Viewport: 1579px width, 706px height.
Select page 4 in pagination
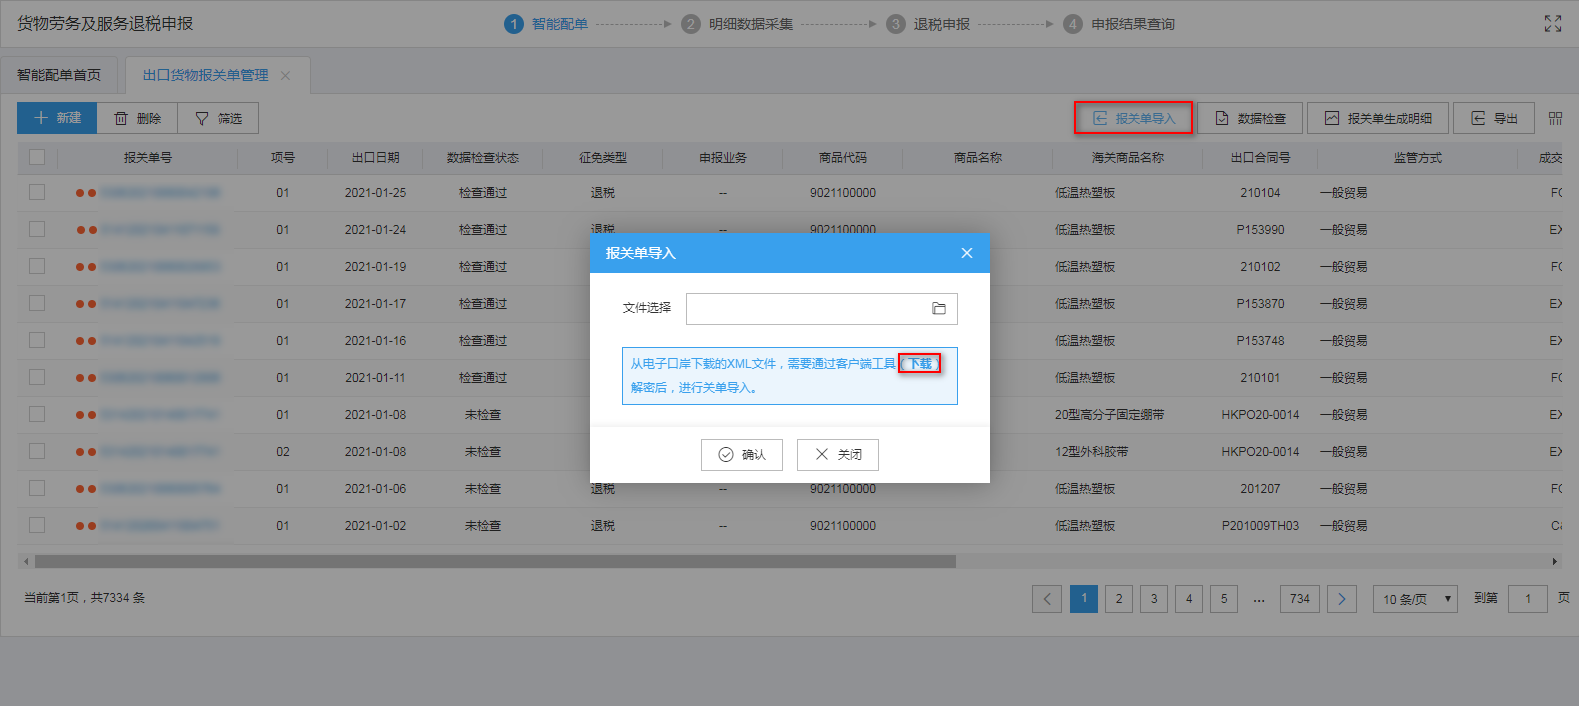click(x=1189, y=599)
